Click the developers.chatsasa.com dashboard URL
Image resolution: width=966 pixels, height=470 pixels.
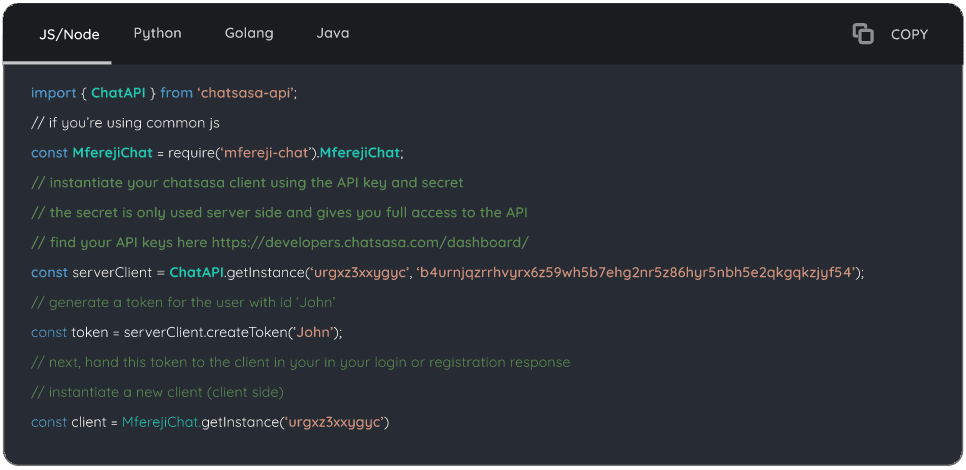point(369,242)
